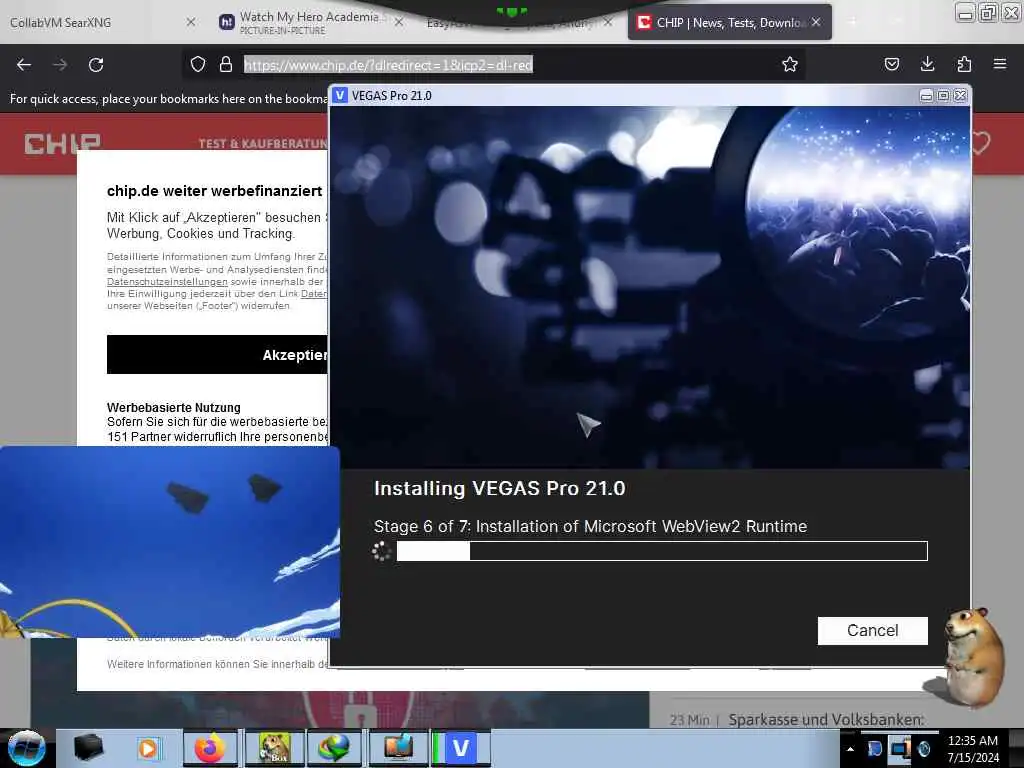
Task: Open the Firefox downloads panel
Action: (927, 64)
